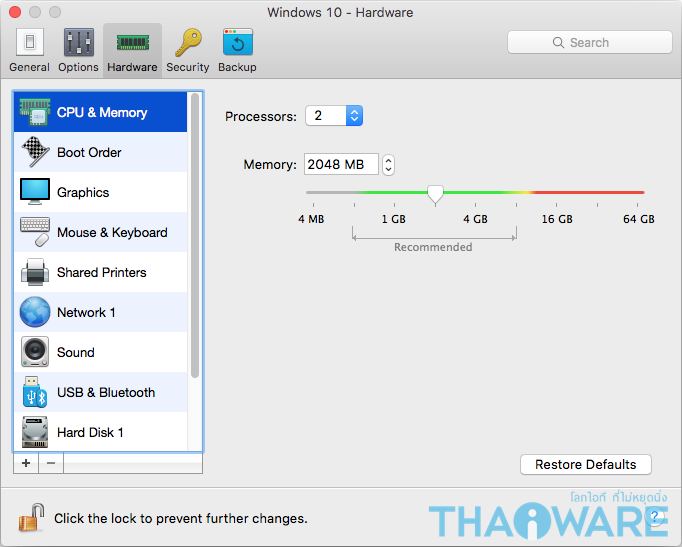682x547 pixels.
Task: Select the Boot Order list entry
Action: 100,152
